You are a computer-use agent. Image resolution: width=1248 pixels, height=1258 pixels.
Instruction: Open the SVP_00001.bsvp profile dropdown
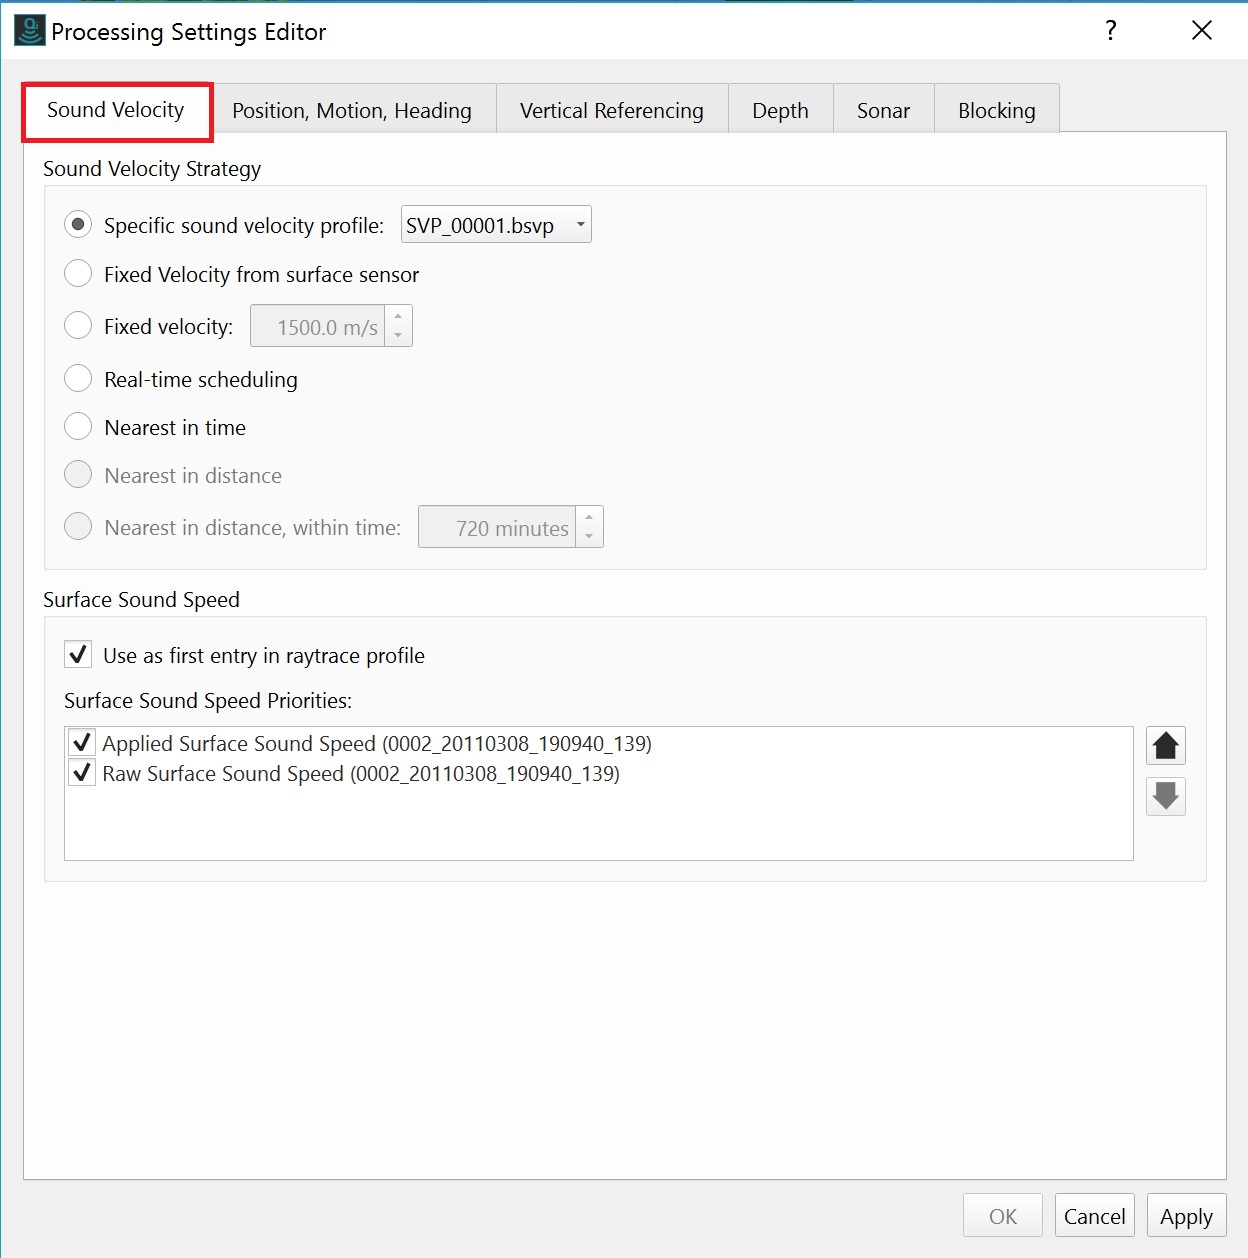[496, 225]
